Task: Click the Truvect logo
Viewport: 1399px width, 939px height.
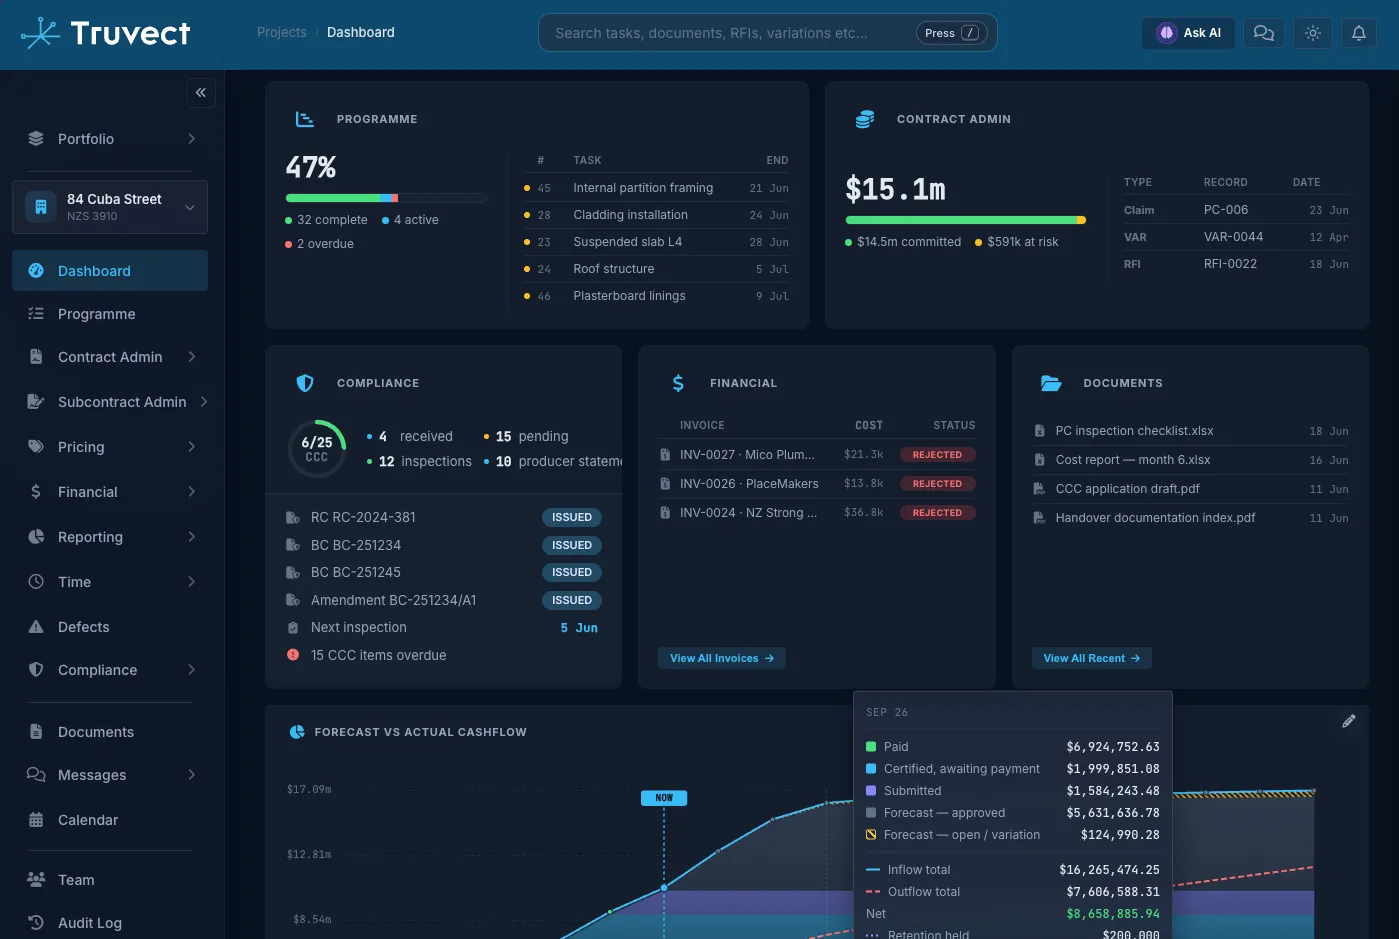Action: click(x=105, y=33)
